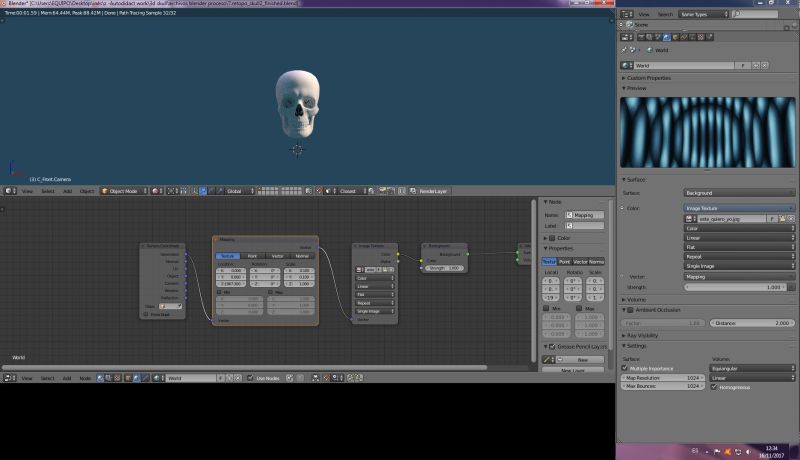Click the World preview thumbnail image
800x460 pixels.
(707, 132)
